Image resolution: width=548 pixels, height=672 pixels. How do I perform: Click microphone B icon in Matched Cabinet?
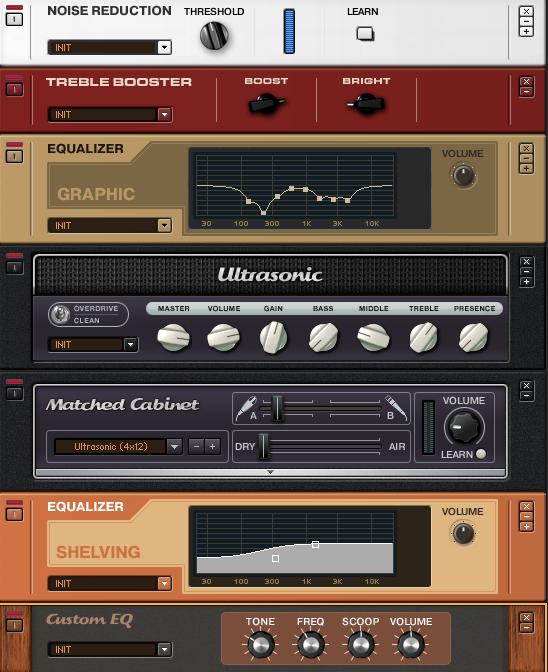pos(395,407)
